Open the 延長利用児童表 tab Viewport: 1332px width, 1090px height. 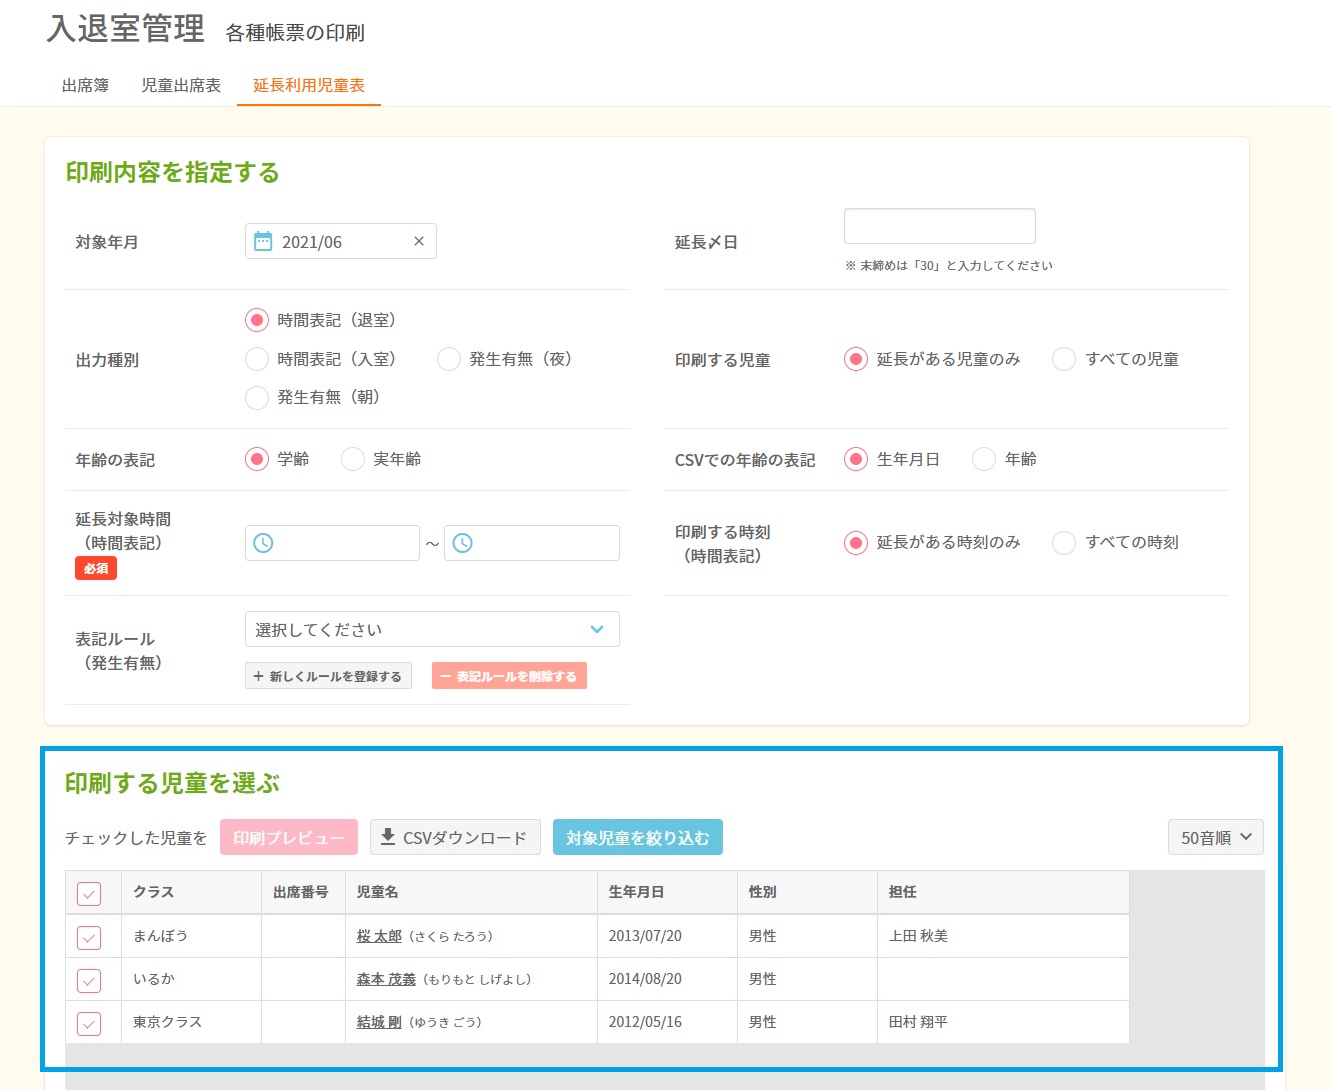pyautogui.click(x=309, y=86)
